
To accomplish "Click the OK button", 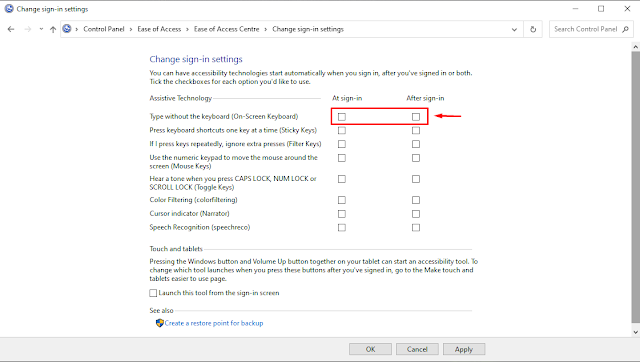I will pos(370,349).
